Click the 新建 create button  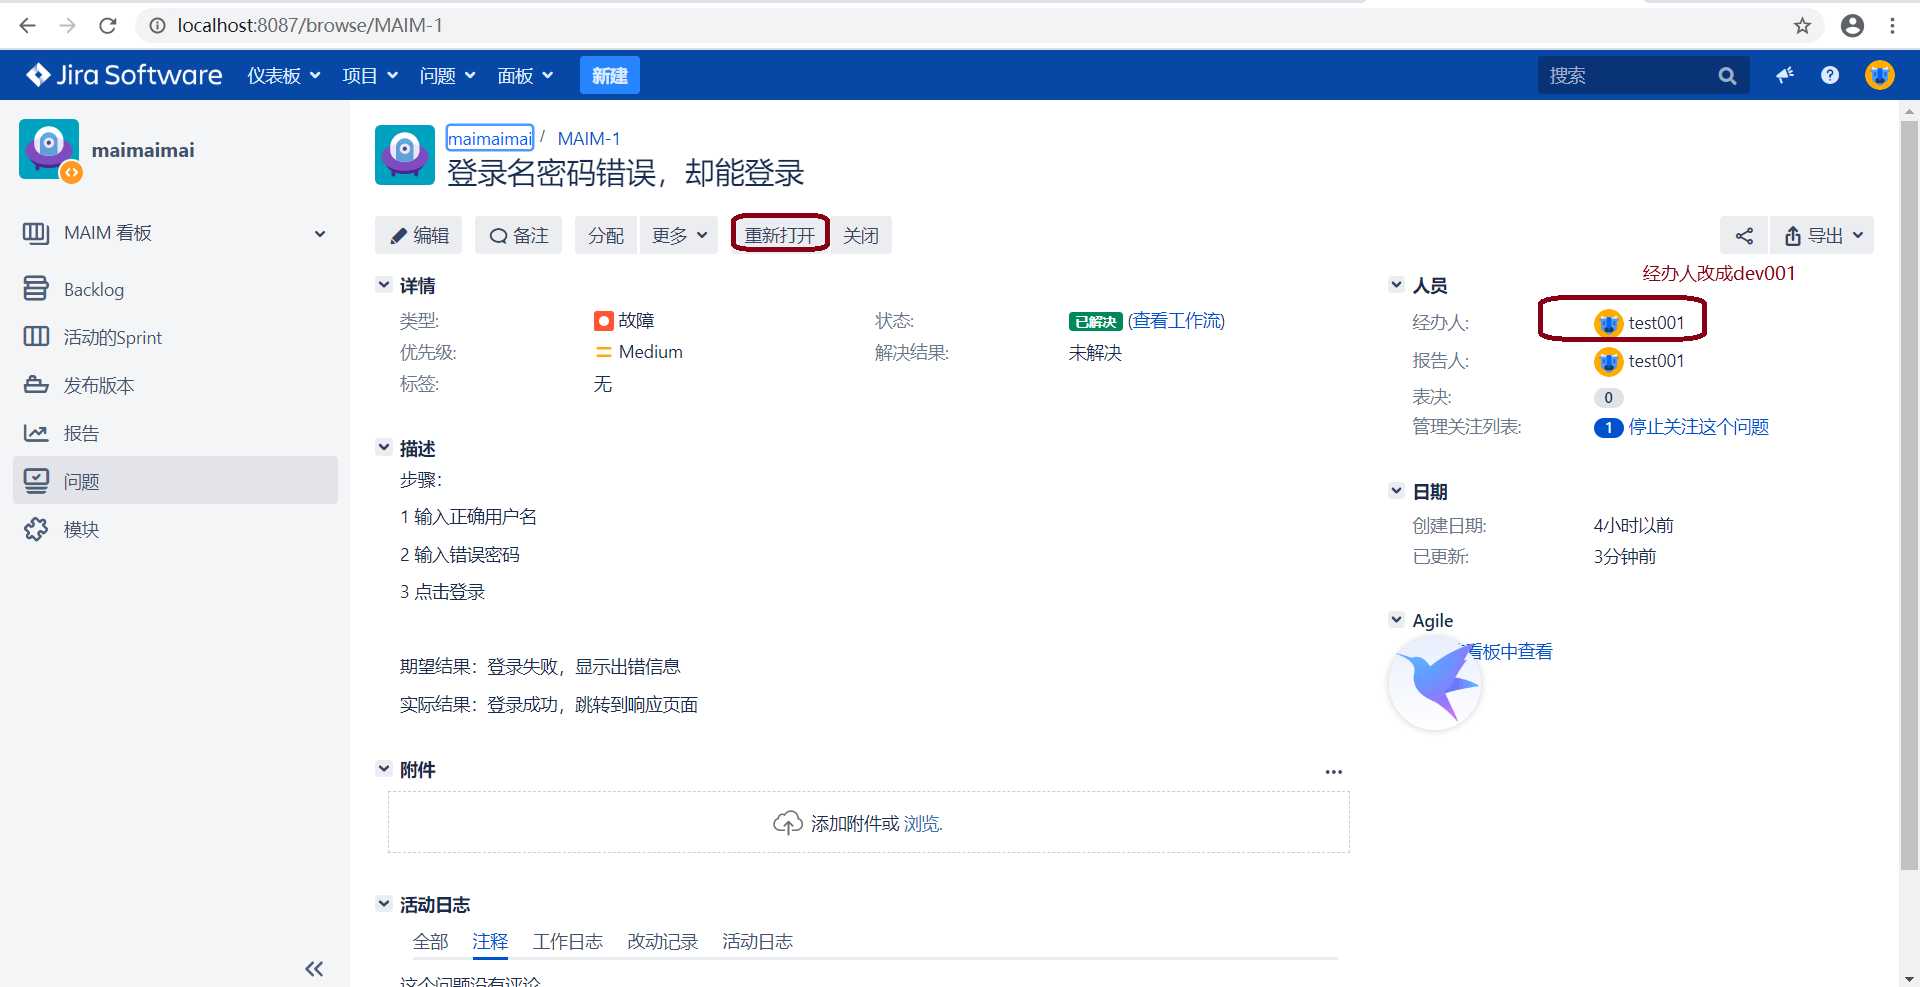(x=609, y=75)
